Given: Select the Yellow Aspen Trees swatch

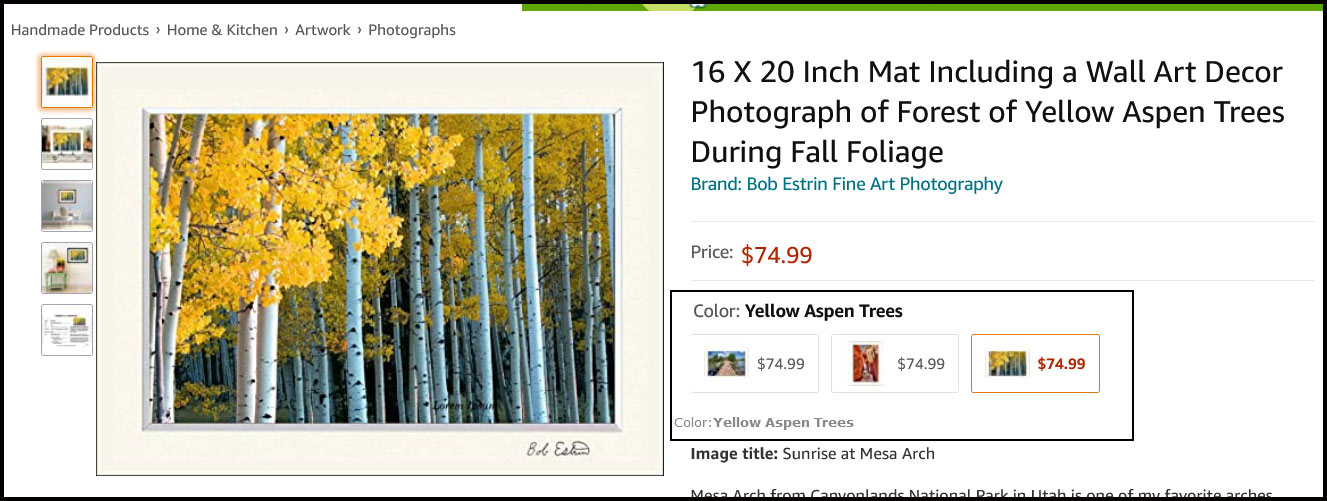Looking at the screenshot, I should click(x=1035, y=364).
